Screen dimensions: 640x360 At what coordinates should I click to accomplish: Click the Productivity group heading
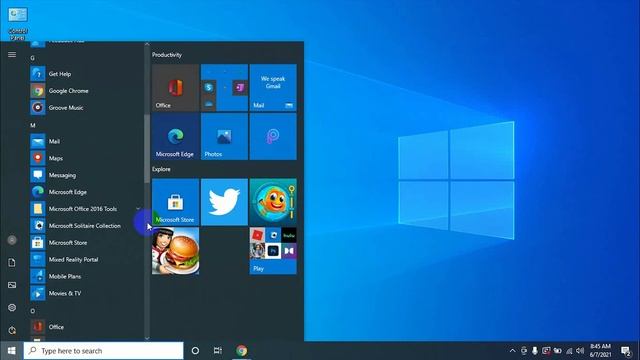tap(167, 55)
